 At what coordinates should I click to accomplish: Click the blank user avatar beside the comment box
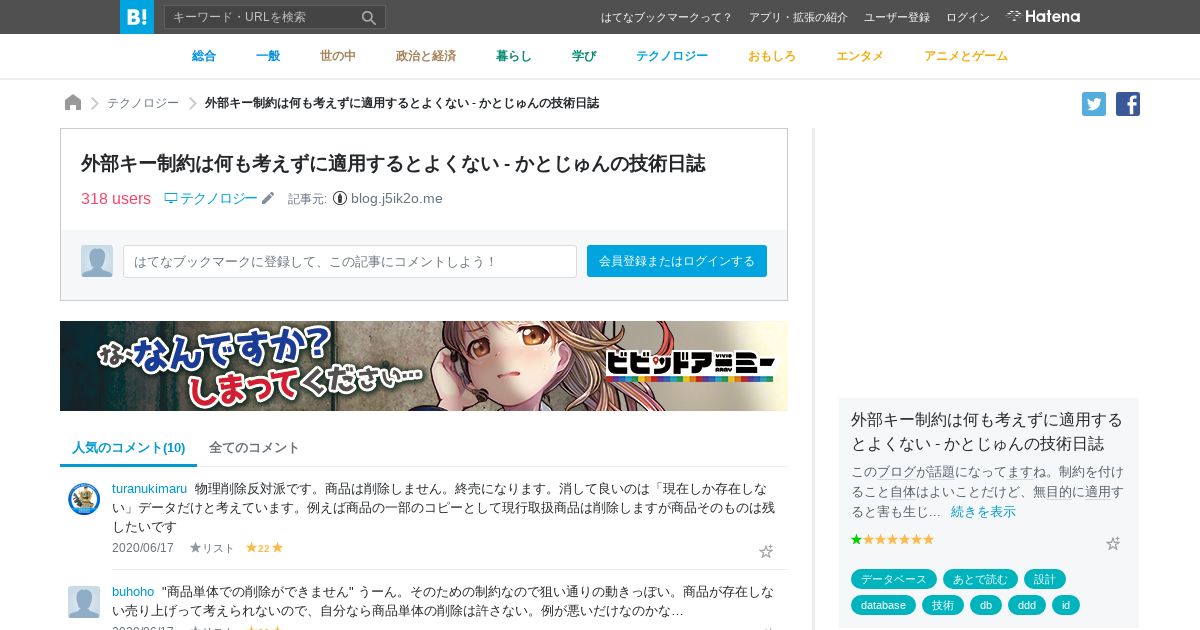pos(97,261)
